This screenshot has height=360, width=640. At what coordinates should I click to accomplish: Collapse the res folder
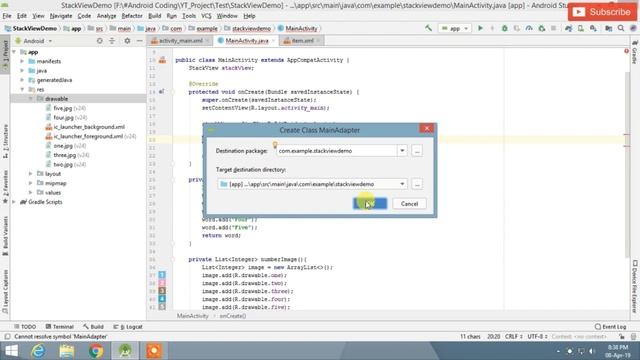point(22,89)
